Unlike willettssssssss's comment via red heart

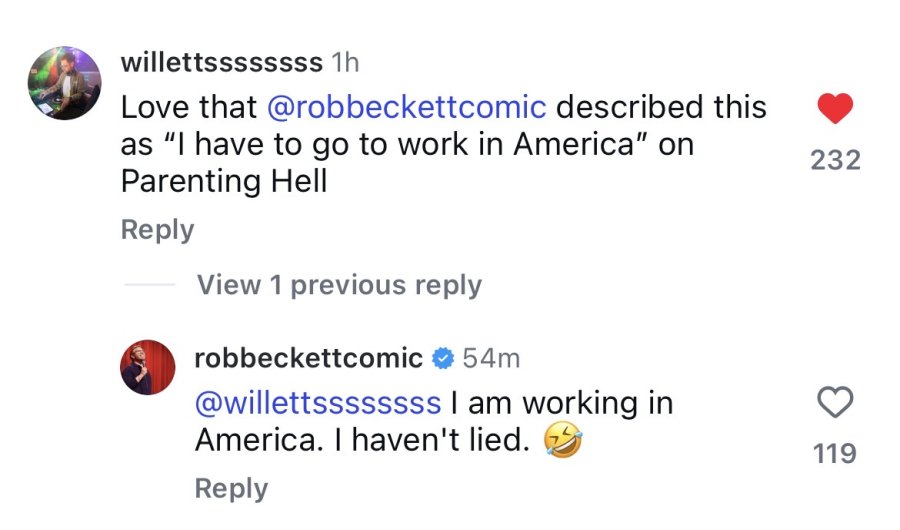pyautogui.click(x=835, y=108)
